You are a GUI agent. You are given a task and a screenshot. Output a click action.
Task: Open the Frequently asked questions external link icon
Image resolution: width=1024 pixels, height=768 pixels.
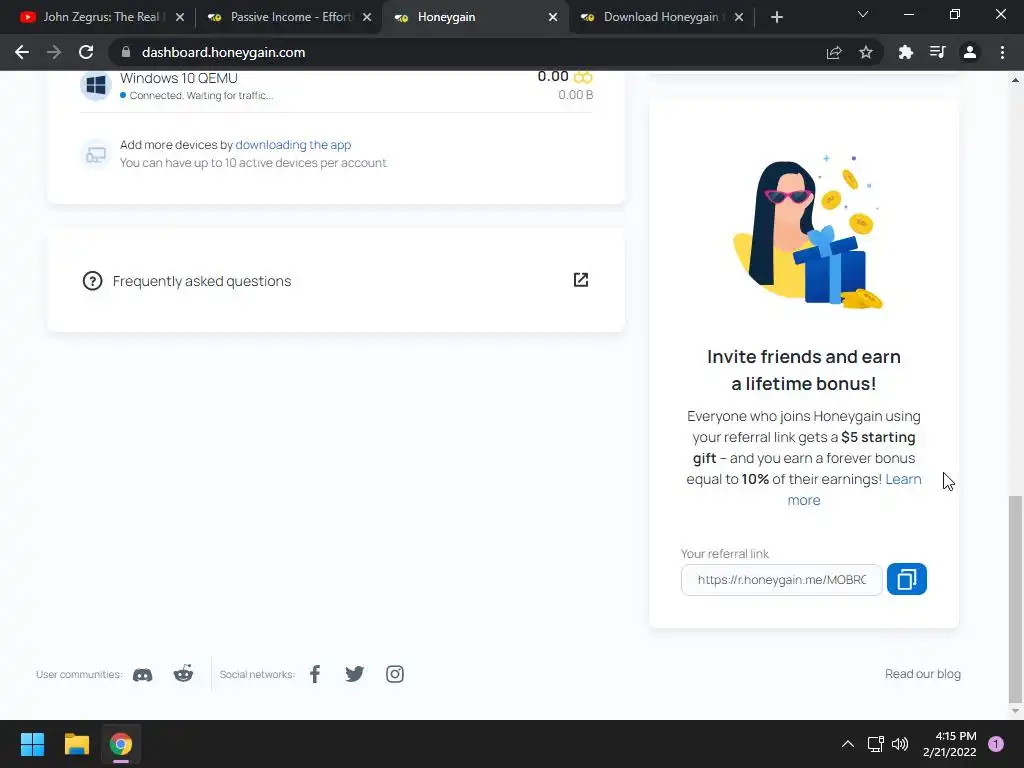pos(581,280)
